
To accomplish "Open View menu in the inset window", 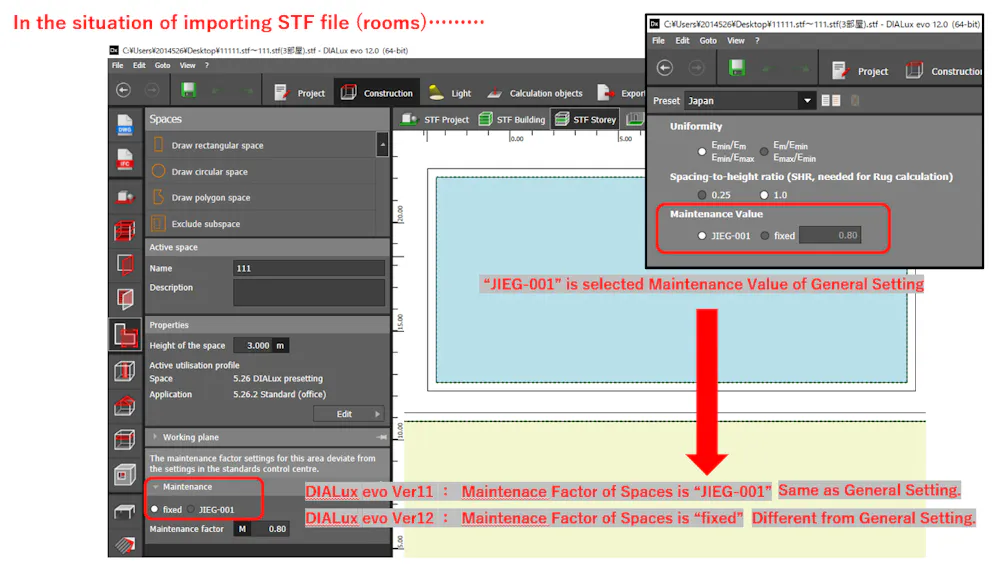I will tap(735, 41).
